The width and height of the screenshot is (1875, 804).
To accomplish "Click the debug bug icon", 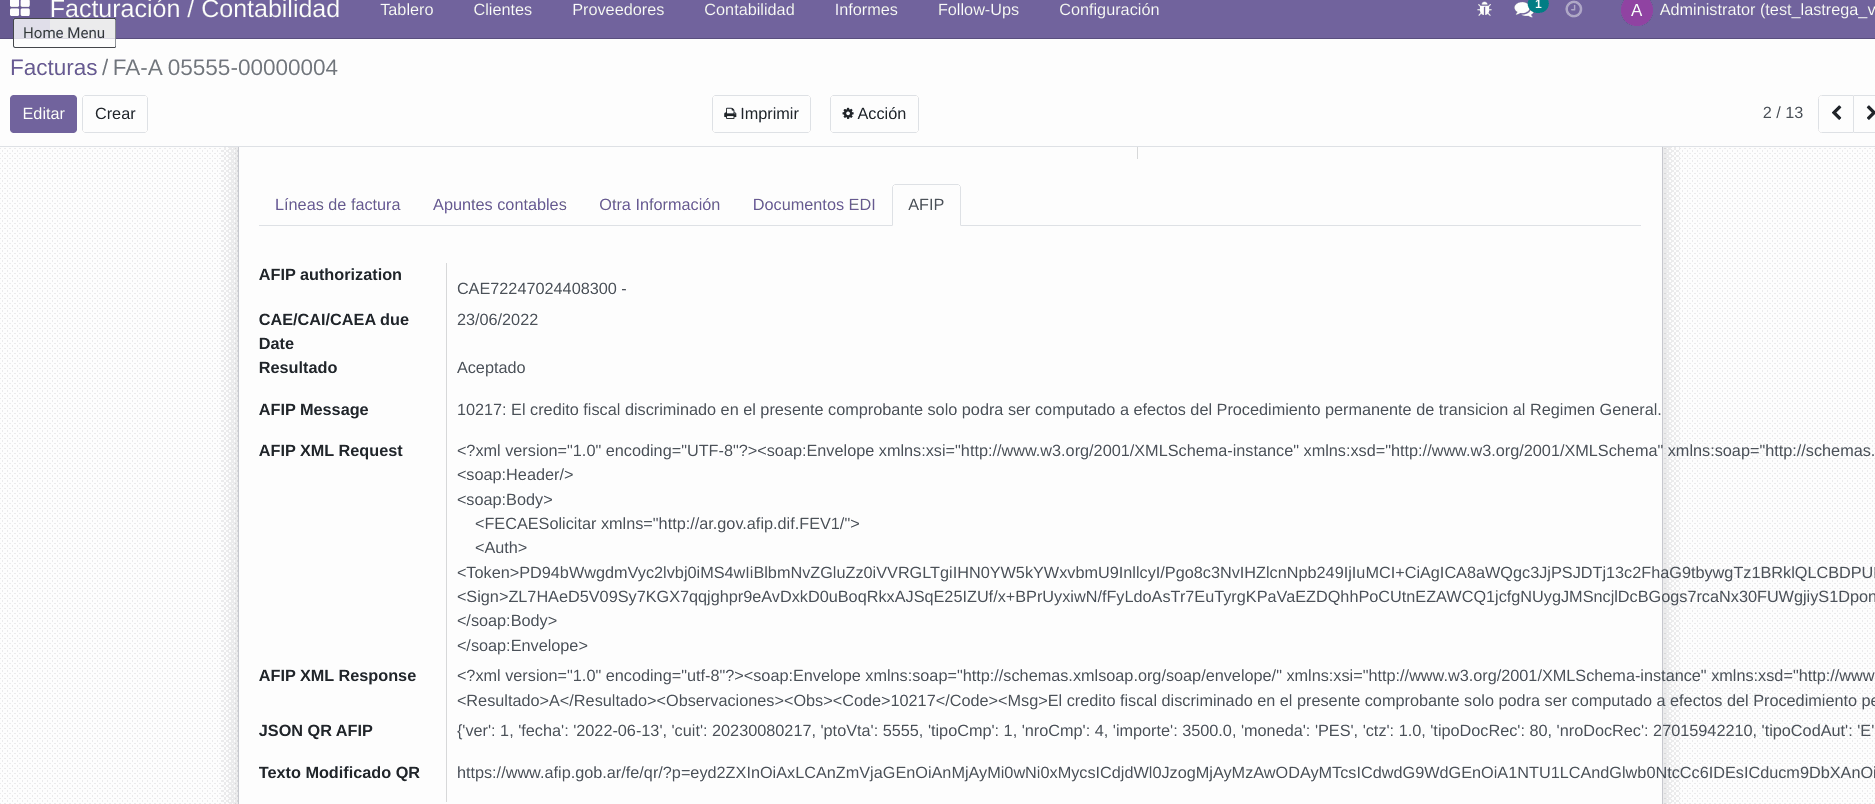I will point(1484,9).
